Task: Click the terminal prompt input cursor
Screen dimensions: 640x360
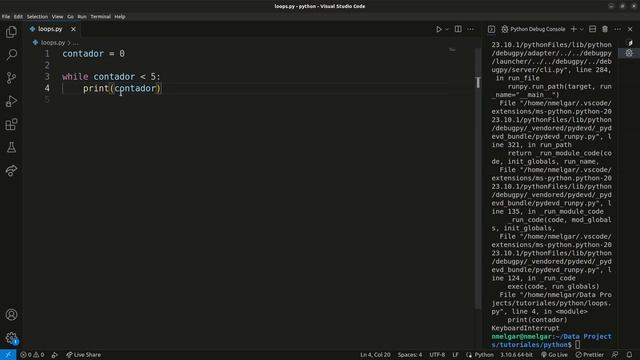Action: (x=578, y=345)
